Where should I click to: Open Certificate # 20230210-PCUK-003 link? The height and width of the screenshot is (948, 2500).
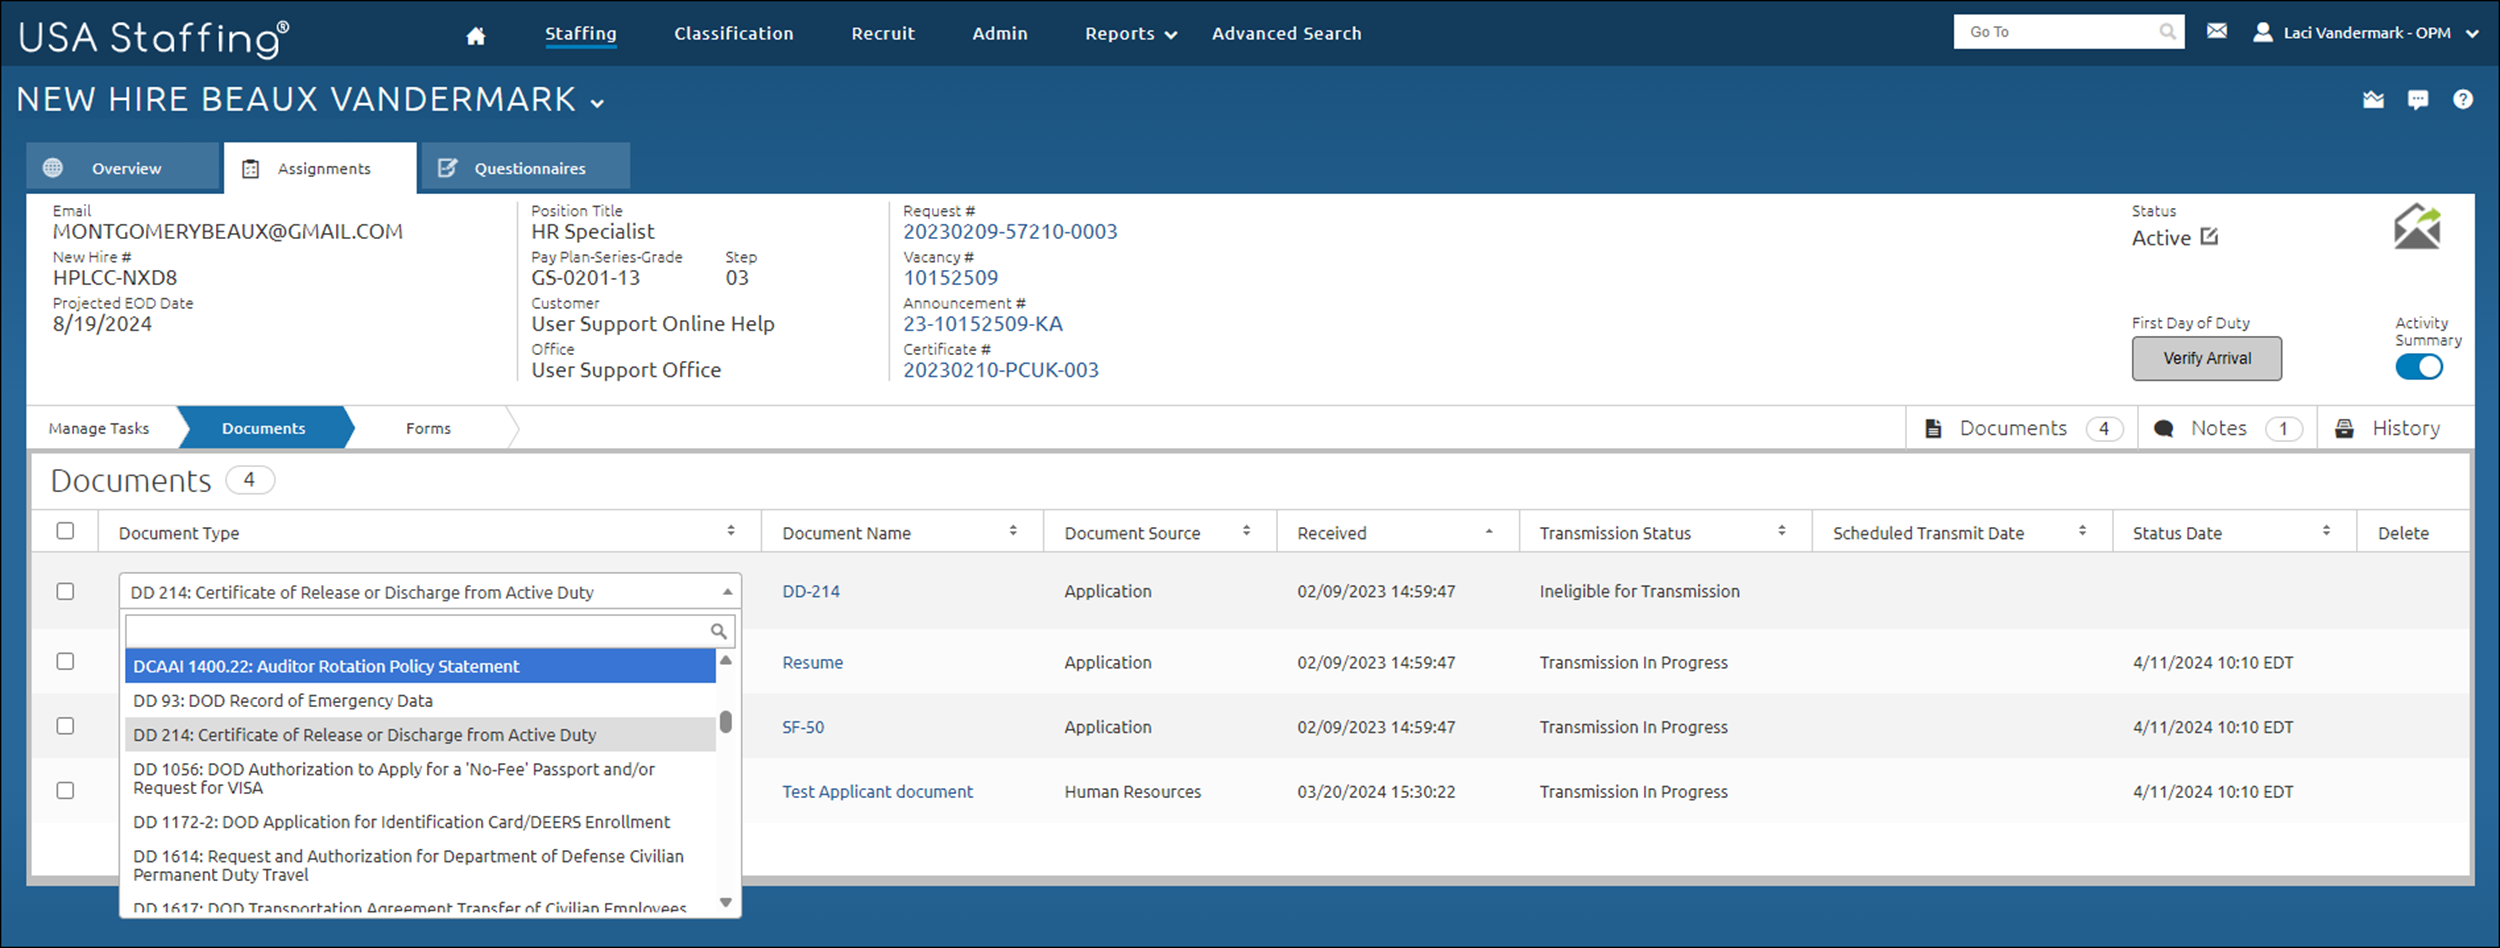point(1001,370)
